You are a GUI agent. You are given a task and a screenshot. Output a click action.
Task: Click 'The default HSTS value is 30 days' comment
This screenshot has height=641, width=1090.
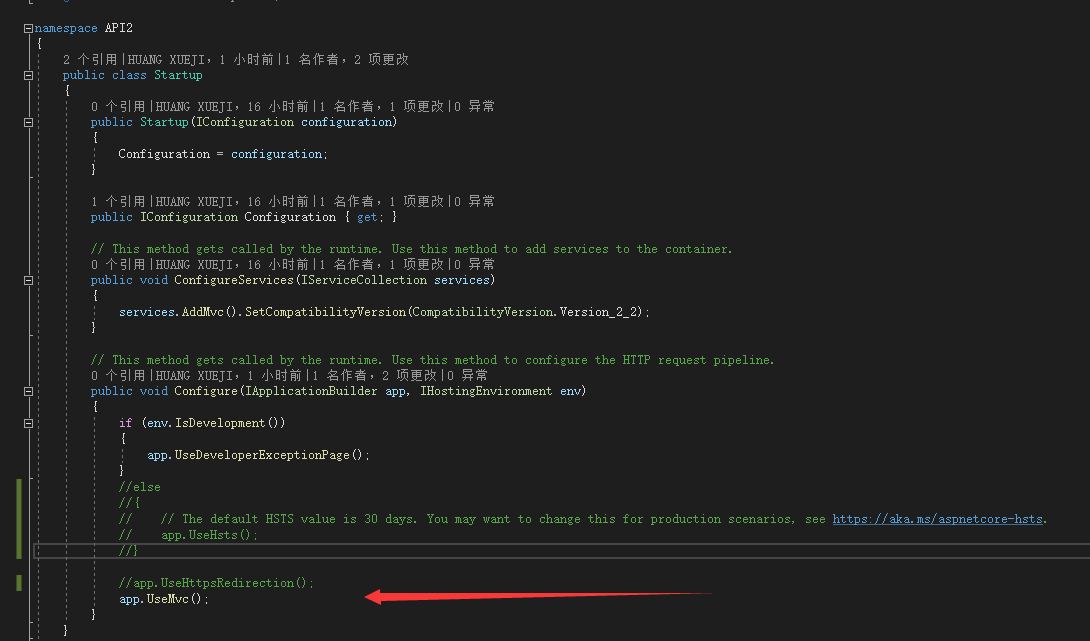tap(298, 519)
